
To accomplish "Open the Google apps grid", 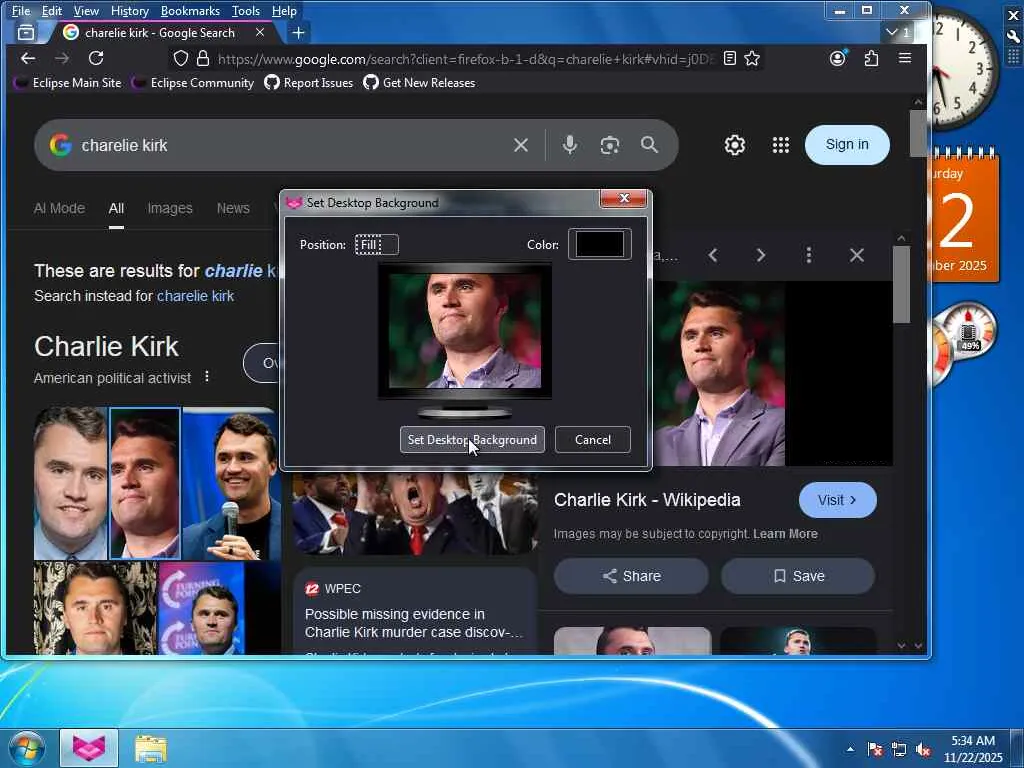I will tap(780, 145).
